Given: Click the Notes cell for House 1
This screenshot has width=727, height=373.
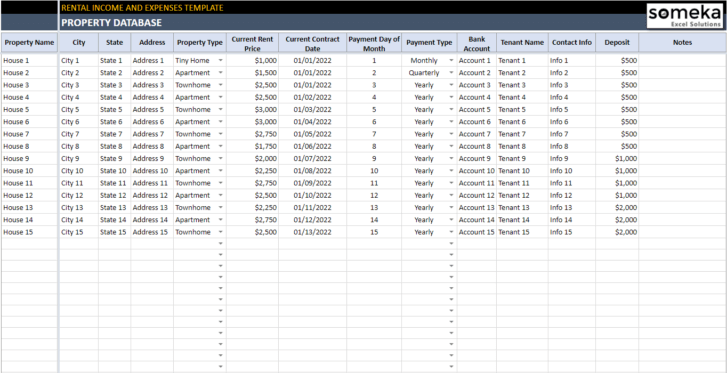Looking at the screenshot, I should [x=682, y=60].
